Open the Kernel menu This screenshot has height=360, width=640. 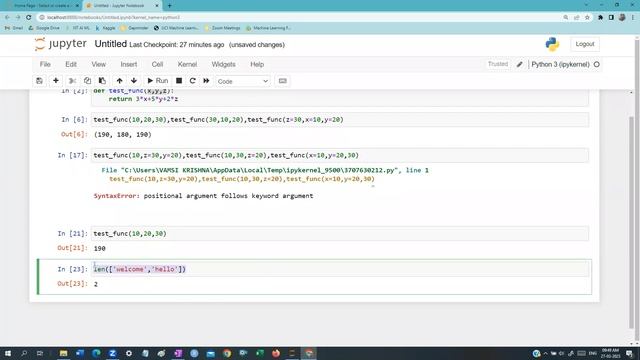point(187,64)
